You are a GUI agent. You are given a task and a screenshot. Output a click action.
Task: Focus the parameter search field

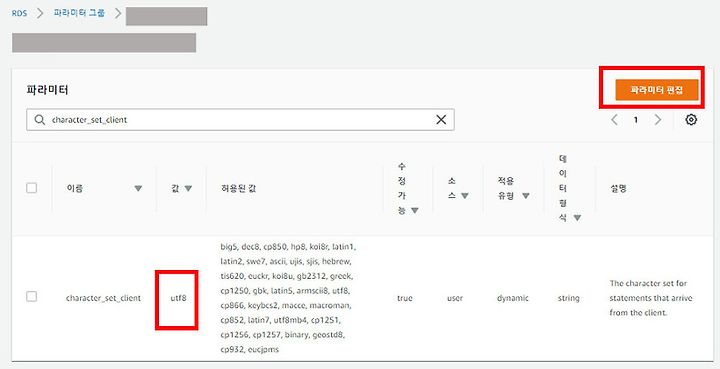pos(240,120)
